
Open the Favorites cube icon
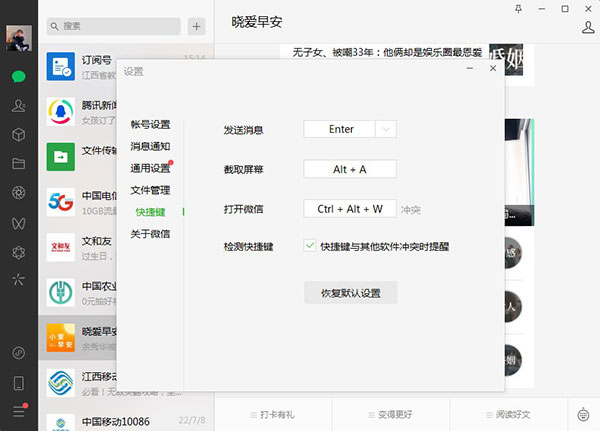(x=18, y=134)
